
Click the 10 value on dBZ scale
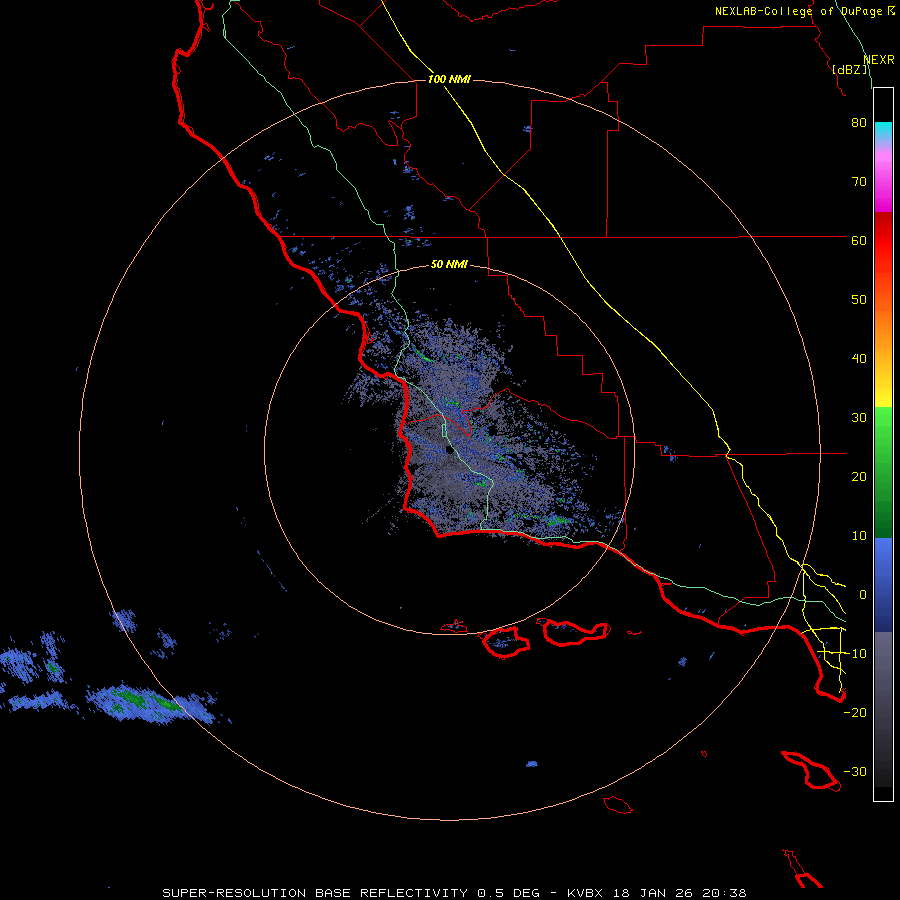coord(859,536)
